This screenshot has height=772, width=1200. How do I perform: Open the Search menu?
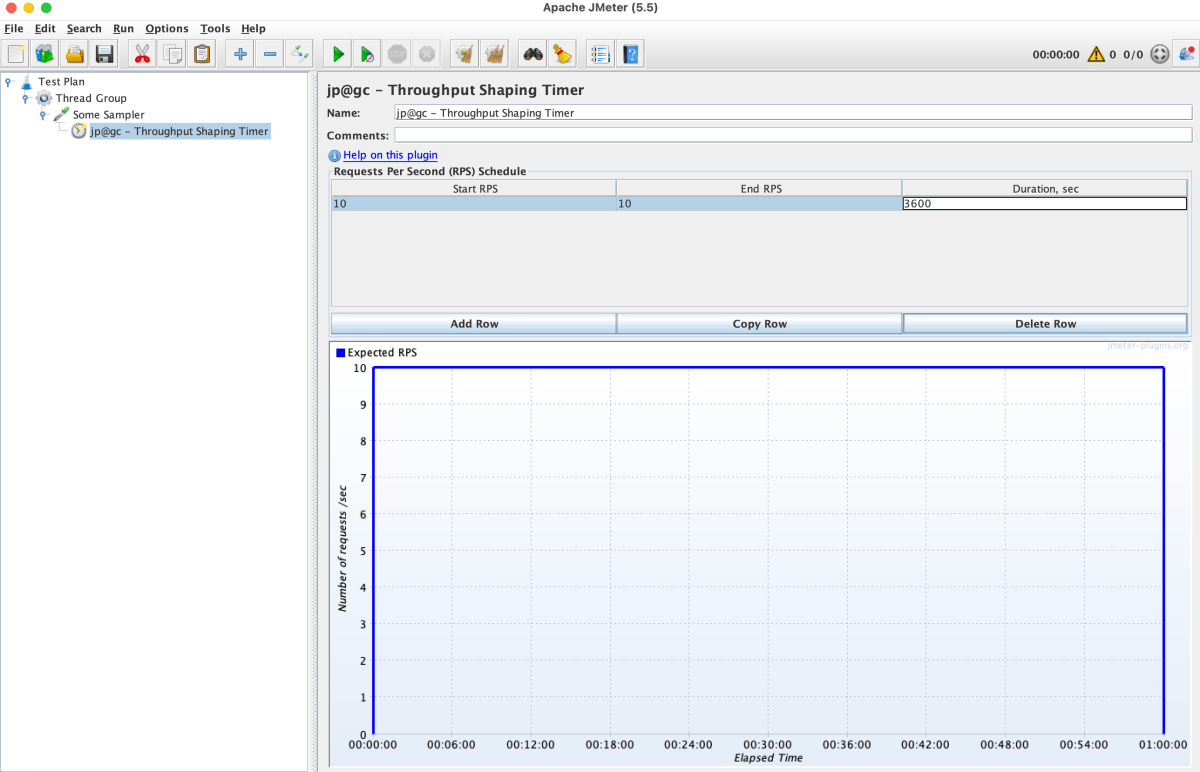tap(84, 29)
